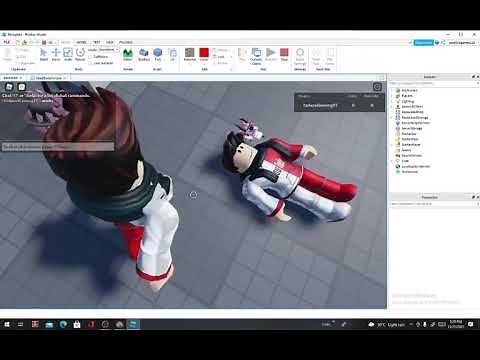Open Microsoft Edge from the taskbar
This screenshot has width=480, height=360.
(63, 324)
